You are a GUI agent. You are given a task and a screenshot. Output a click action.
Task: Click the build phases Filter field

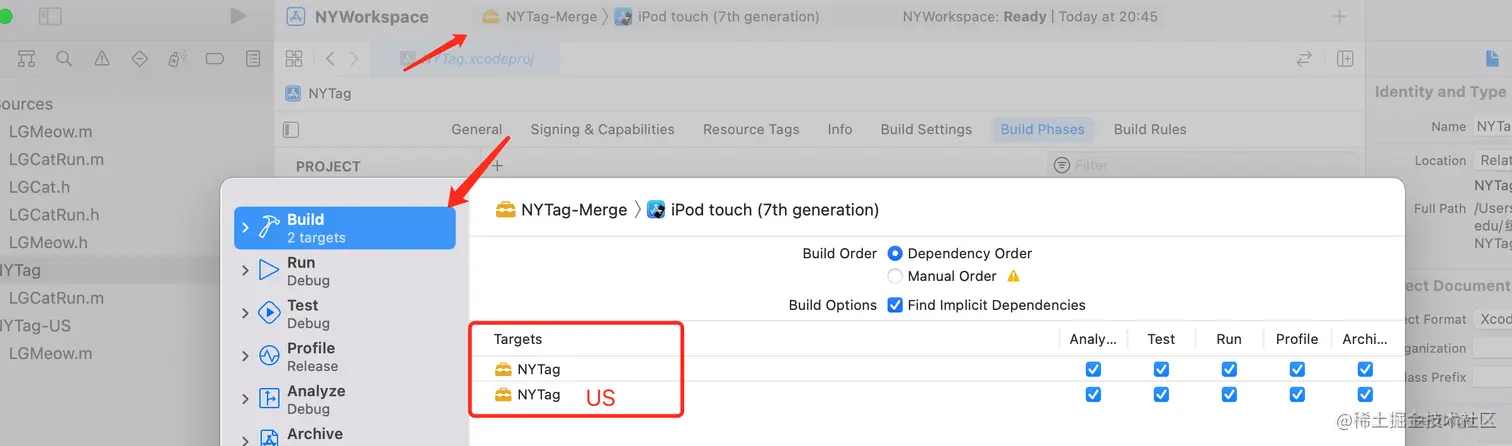pos(1200,165)
